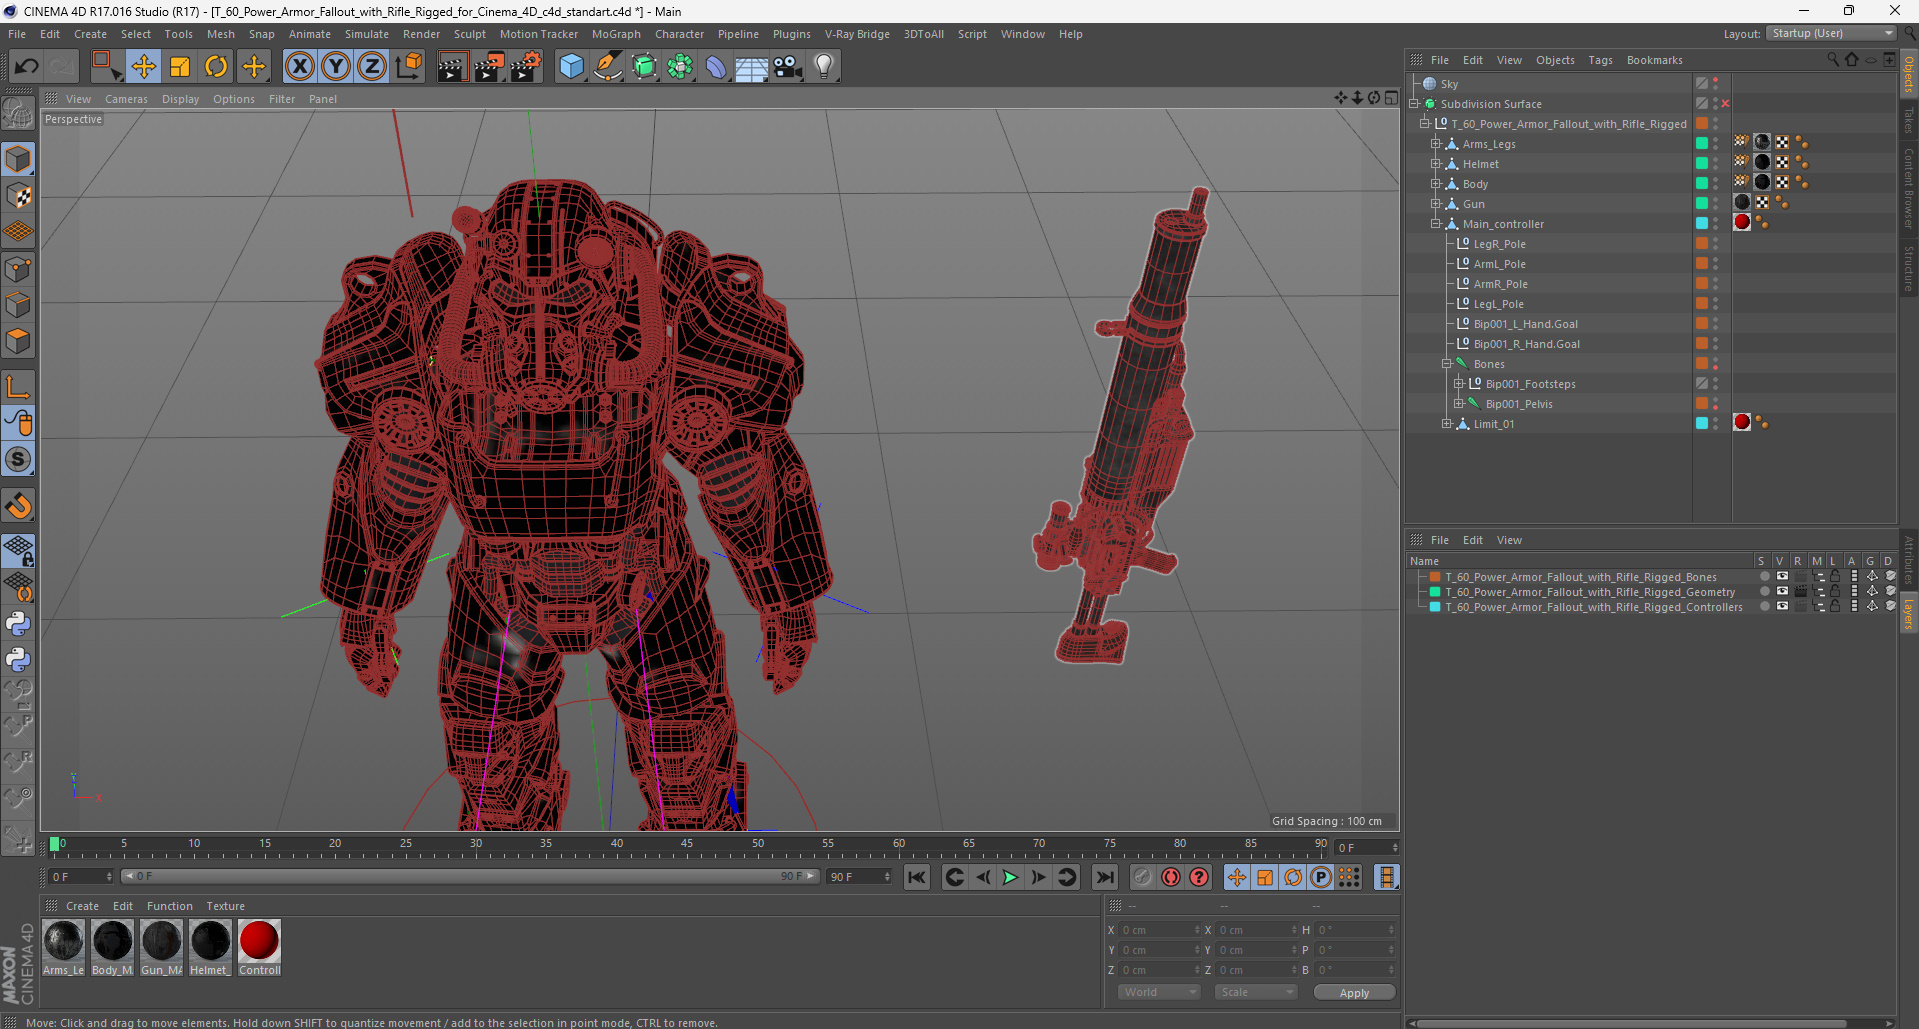The height and width of the screenshot is (1029, 1919).
Task: Expand the Arms_Legs object
Action: [x=1436, y=144]
